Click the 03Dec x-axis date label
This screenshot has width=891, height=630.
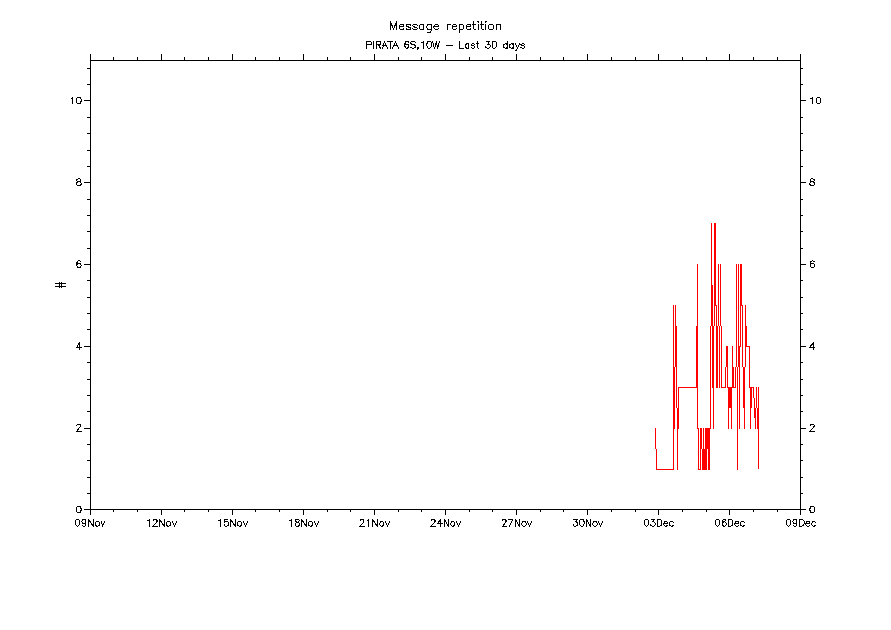(658, 523)
